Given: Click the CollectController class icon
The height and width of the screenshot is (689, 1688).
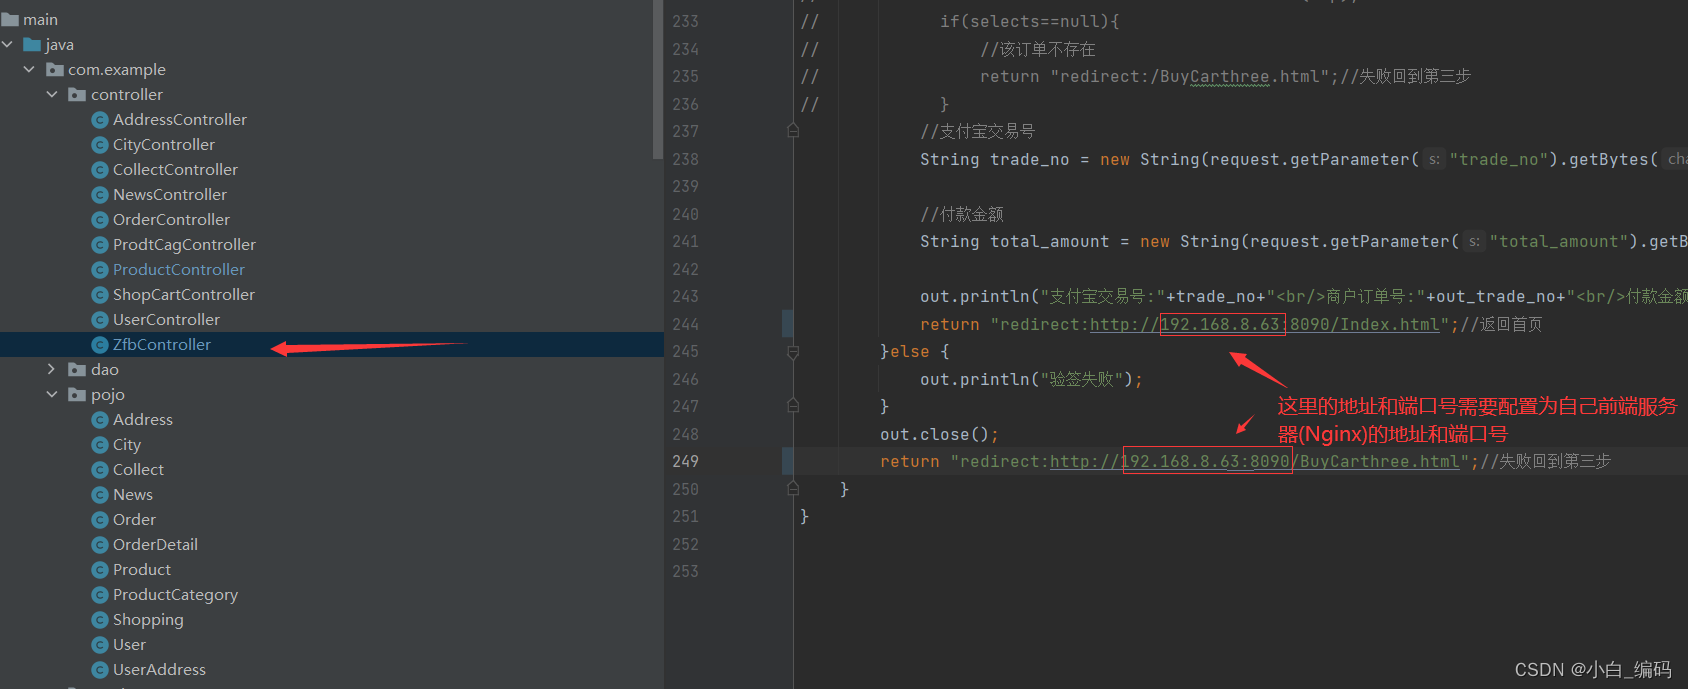Looking at the screenshot, I should coord(99,170).
